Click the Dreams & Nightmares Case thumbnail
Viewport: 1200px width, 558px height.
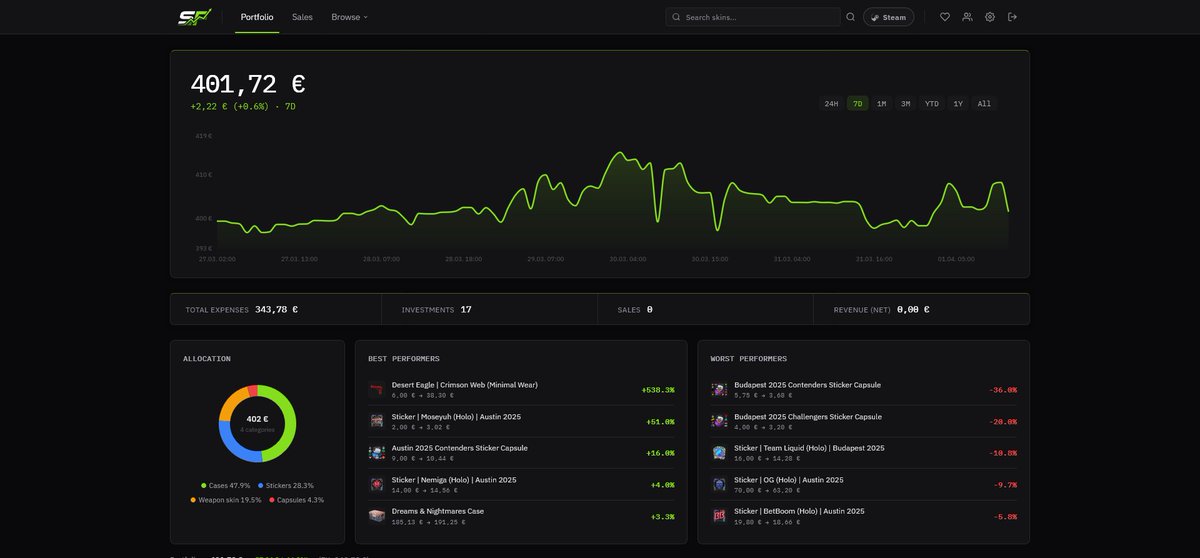click(377, 516)
